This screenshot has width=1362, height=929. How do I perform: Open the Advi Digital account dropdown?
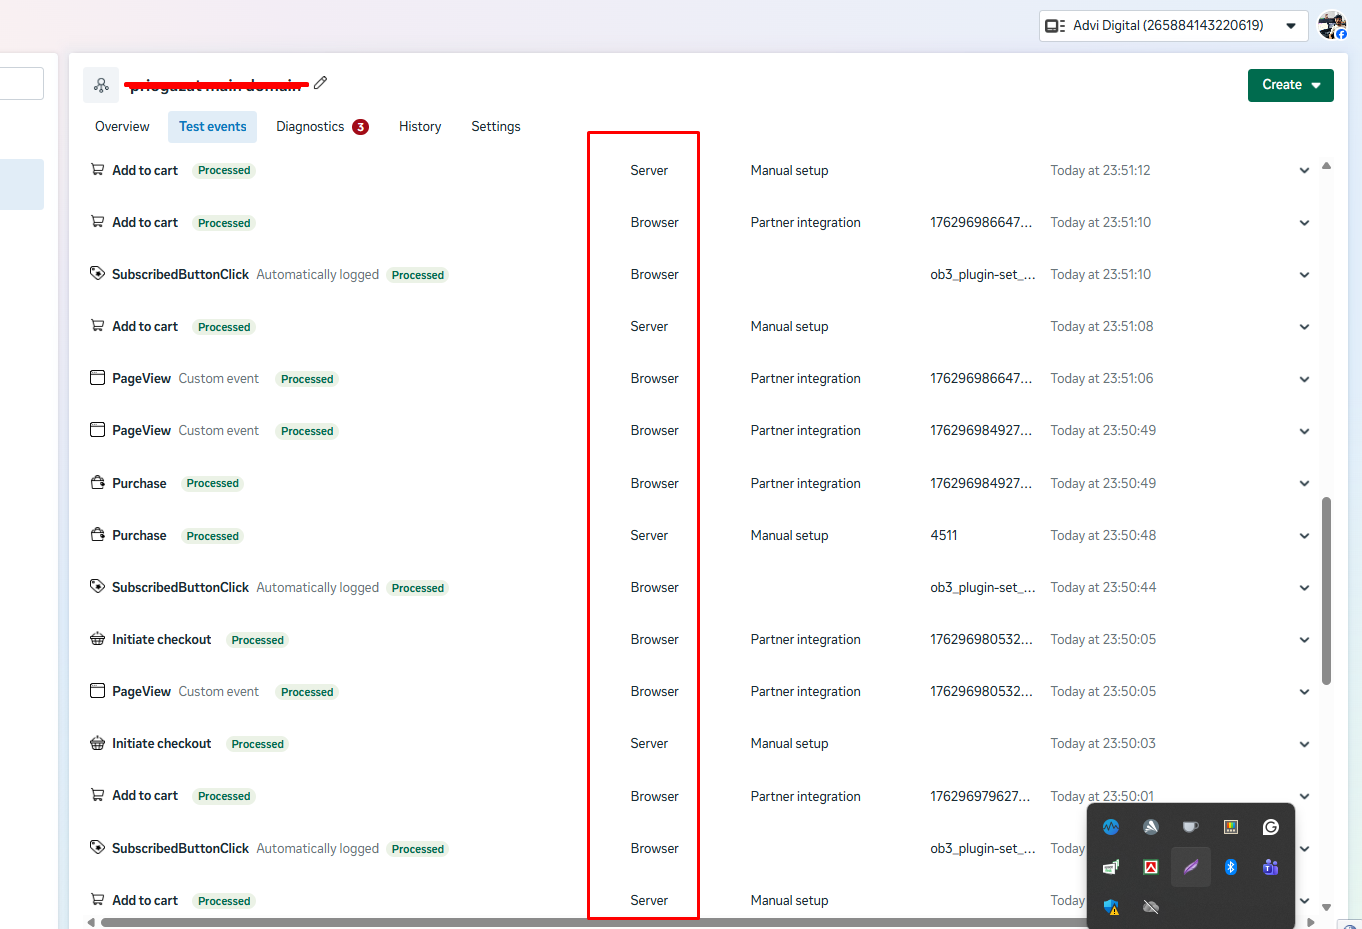[x=1173, y=26]
